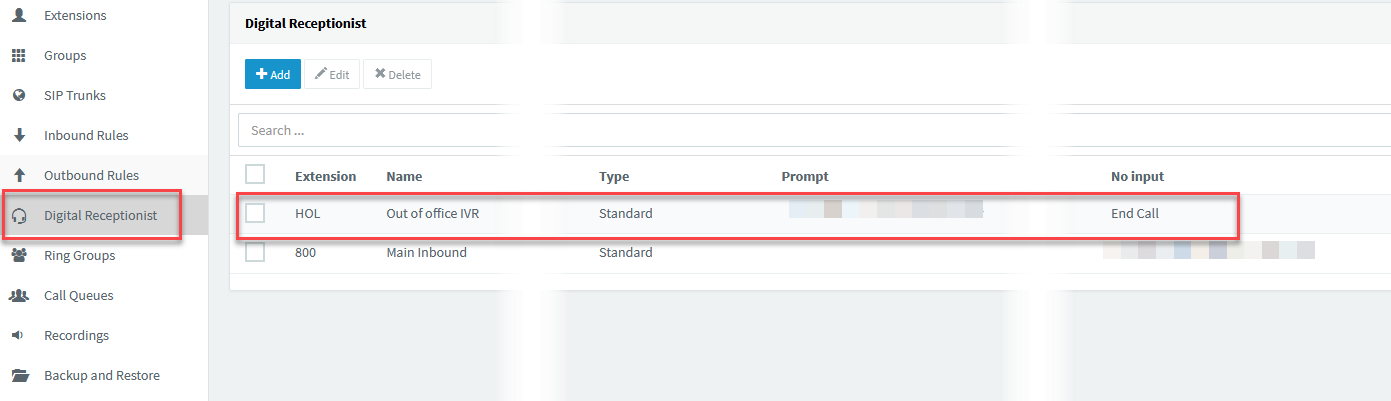Toggle the select-all header checkbox

click(255, 174)
